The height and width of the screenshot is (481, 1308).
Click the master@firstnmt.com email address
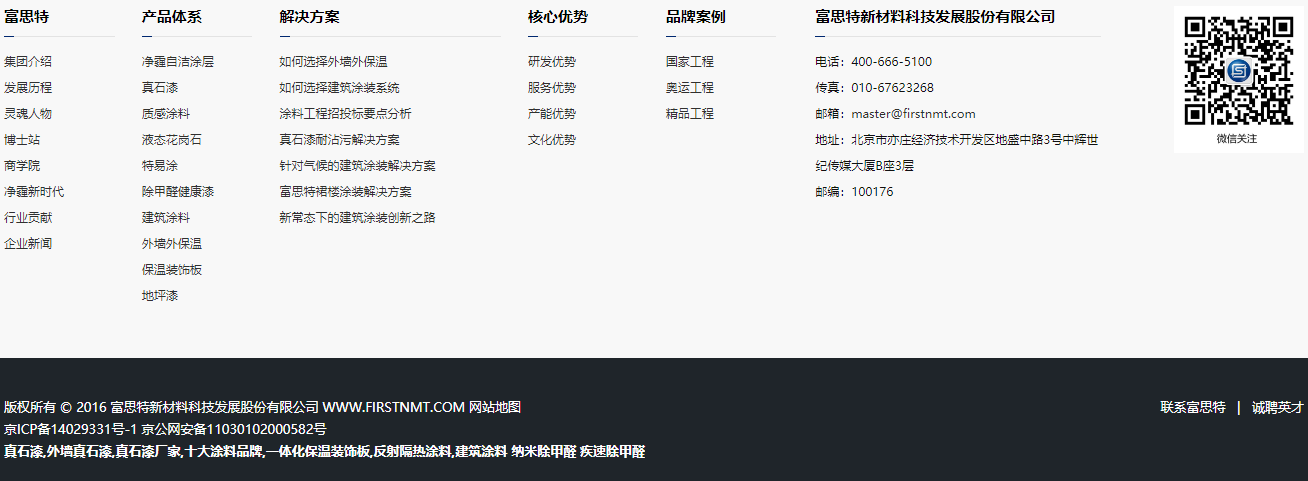(x=914, y=114)
